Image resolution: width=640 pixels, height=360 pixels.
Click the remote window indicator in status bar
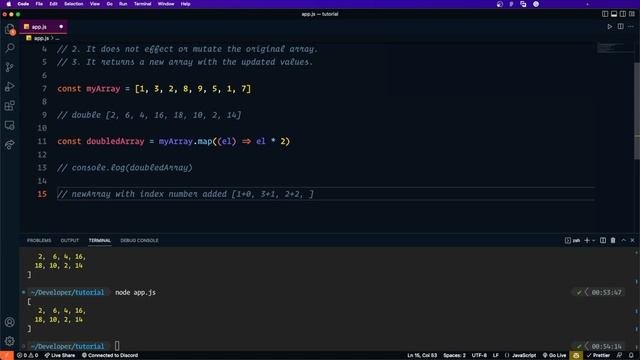pos(7,356)
